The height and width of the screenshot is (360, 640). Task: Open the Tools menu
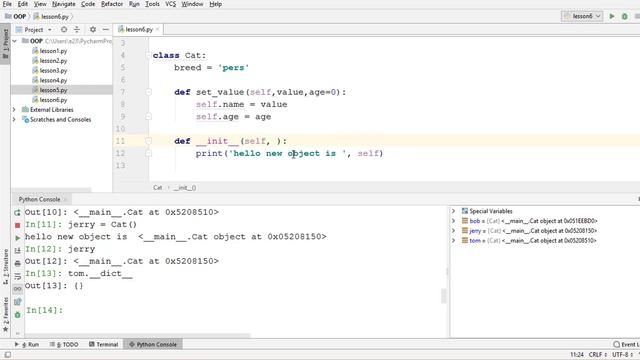(x=152, y=4)
